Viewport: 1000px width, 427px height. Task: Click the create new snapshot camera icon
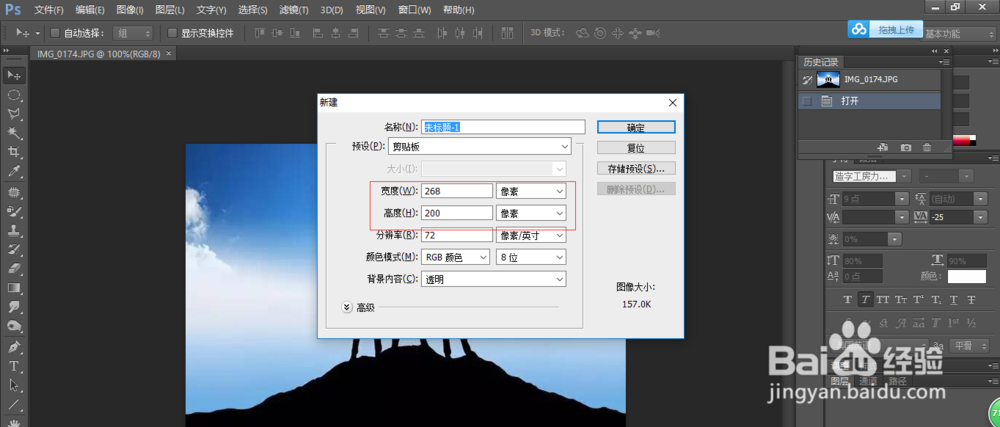point(906,147)
